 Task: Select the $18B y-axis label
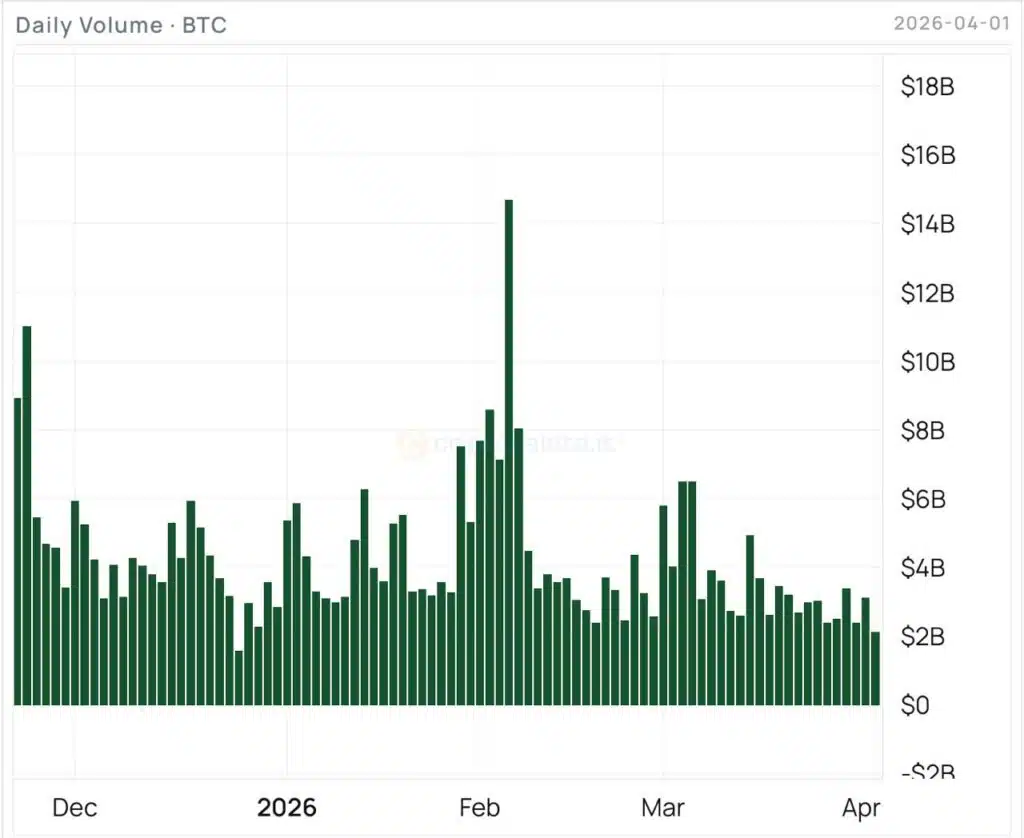point(926,86)
